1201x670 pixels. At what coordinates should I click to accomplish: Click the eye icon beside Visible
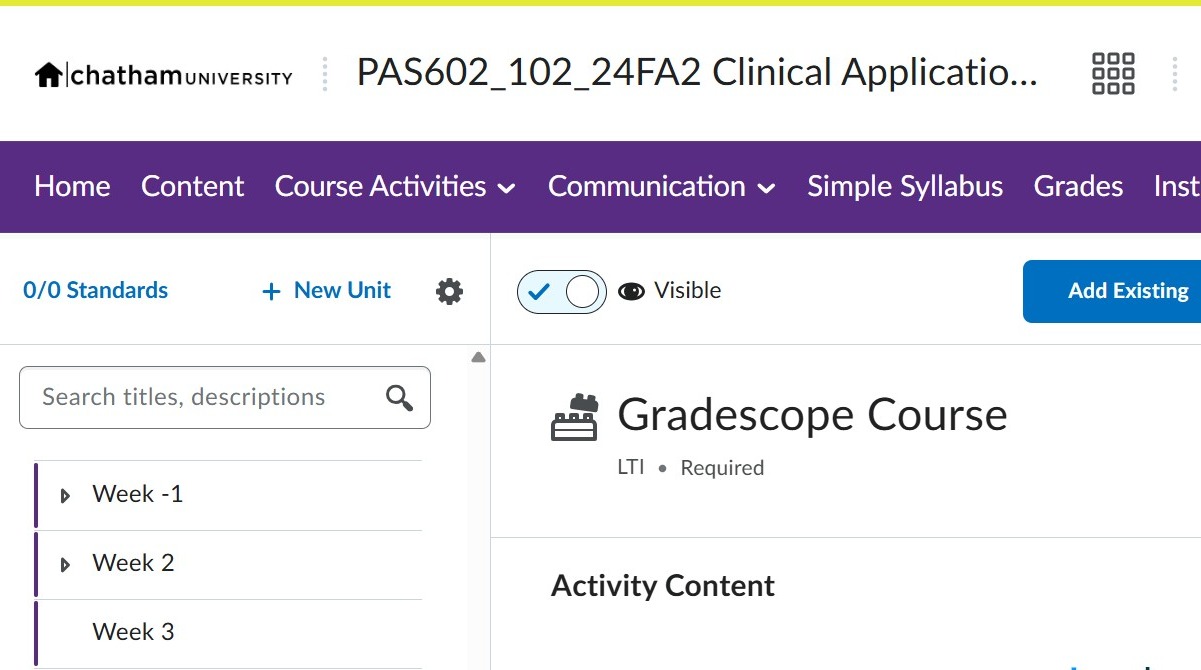(631, 291)
